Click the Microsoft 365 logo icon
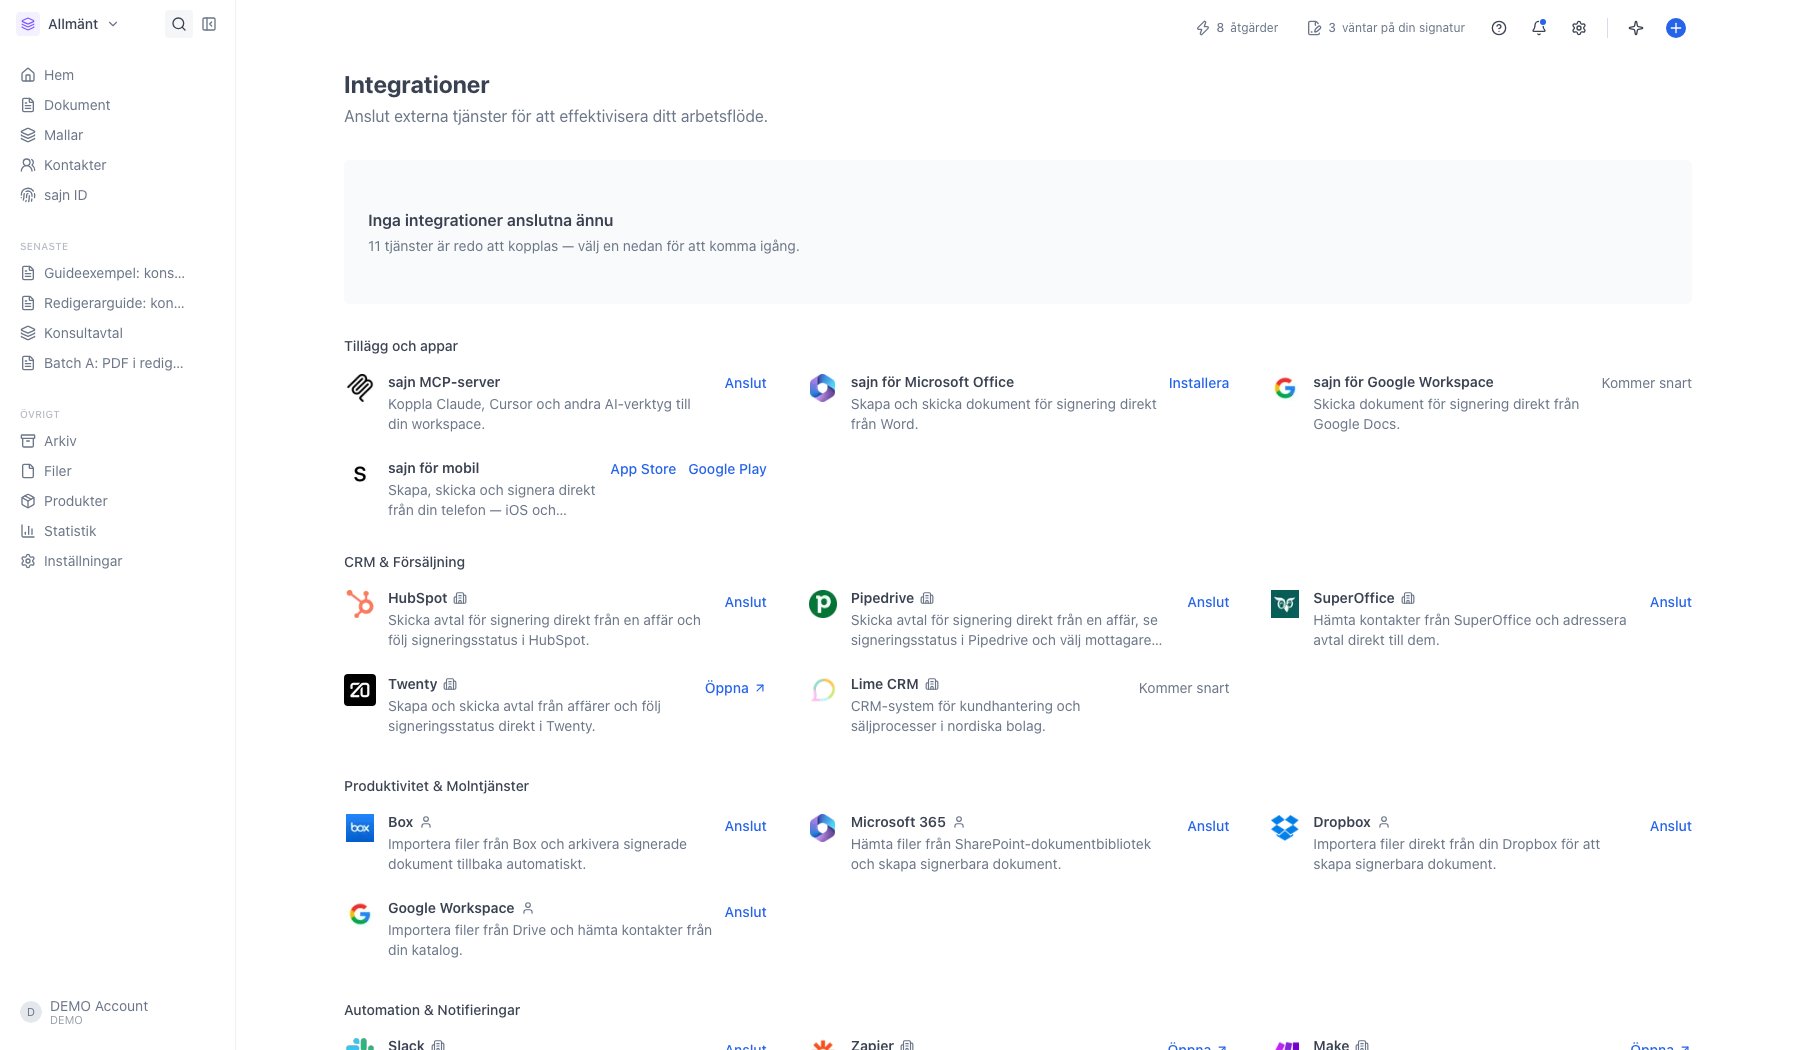This screenshot has width=1800, height=1050. pyautogui.click(x=823, y=828)
